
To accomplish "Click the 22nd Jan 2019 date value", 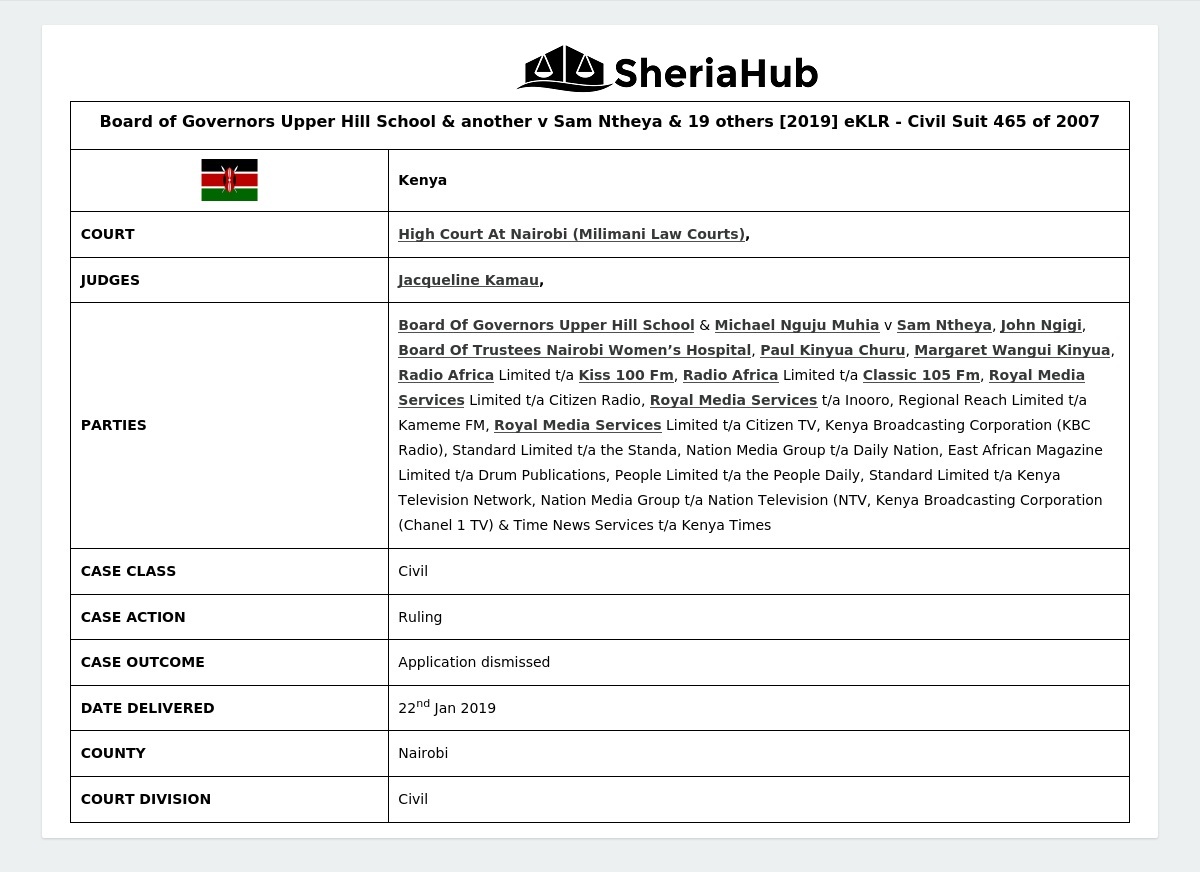I will pos(447,708).
